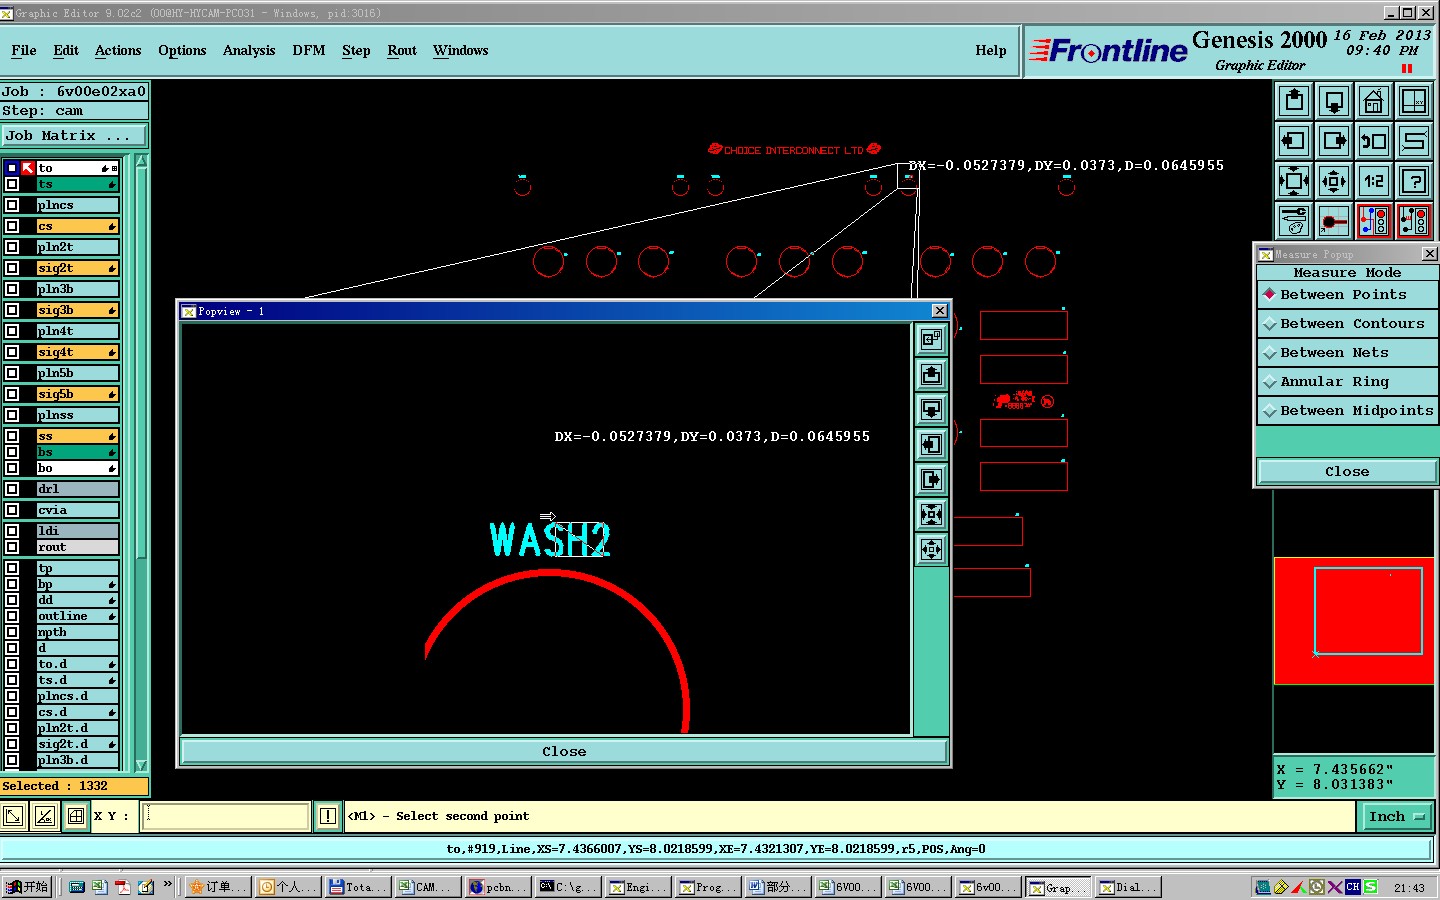Click the S-shaped snake path icon
1440x900 pixels.
(x=1414, y=141)
